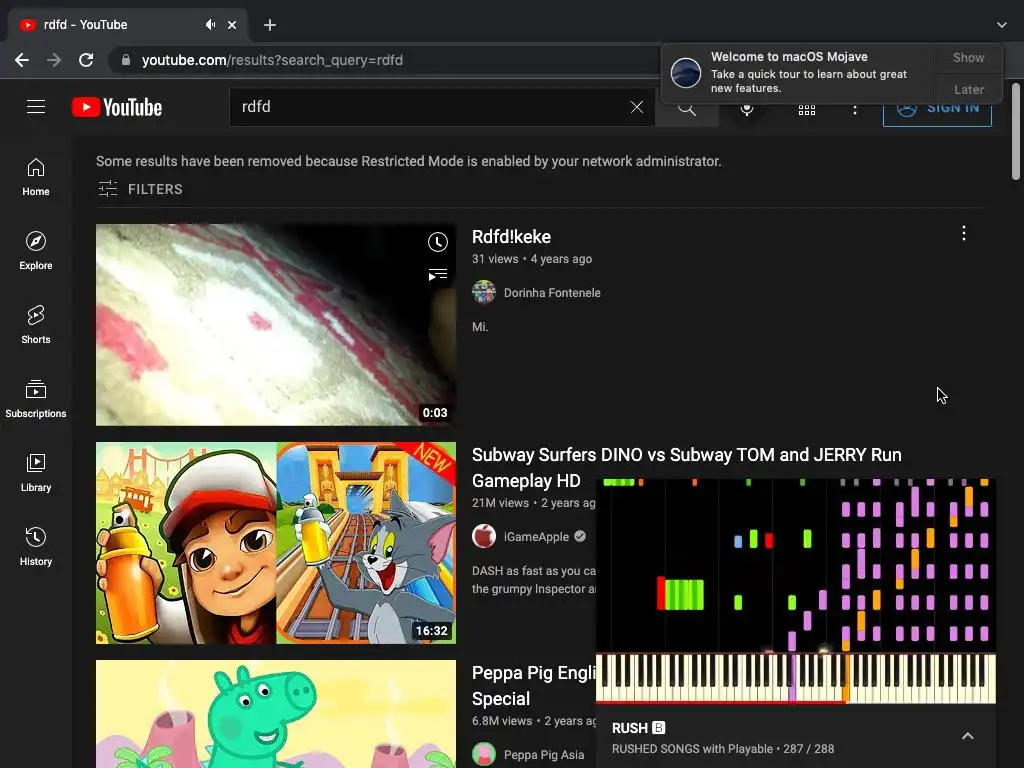Image resolution: width=1024 pixels, height=768 pixels.
Task: Open the search FILTERS panel
Action: 140,189
